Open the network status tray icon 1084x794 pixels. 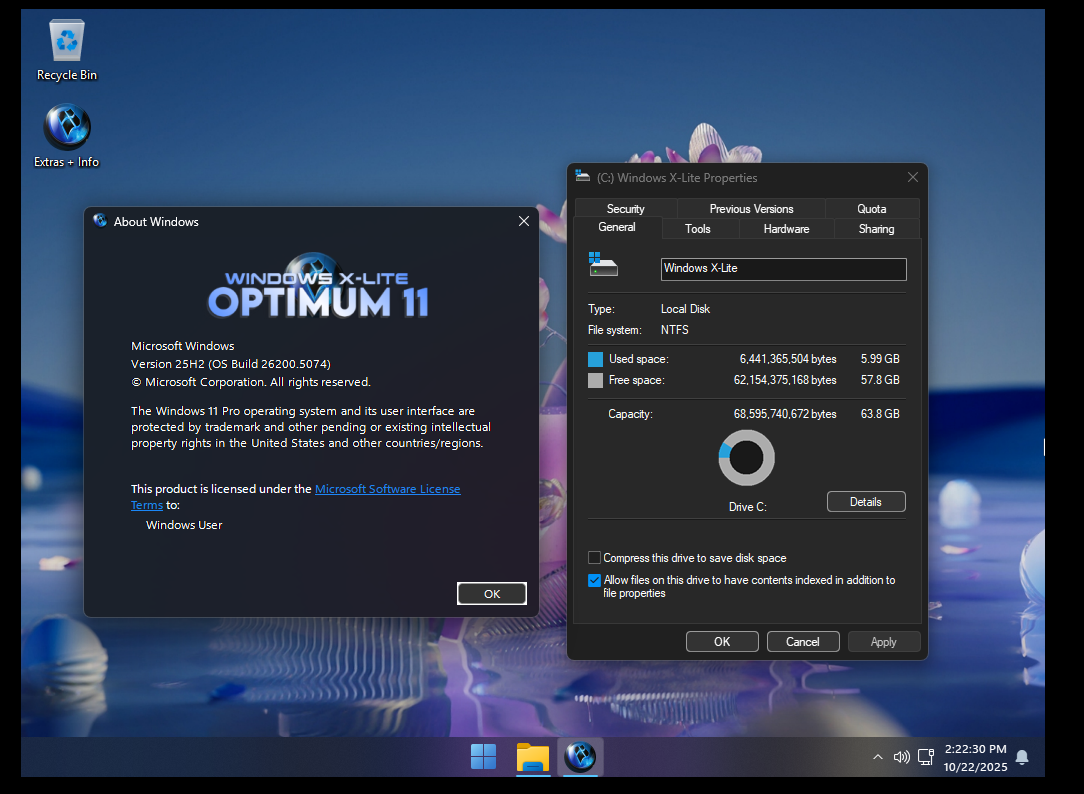pos(926,757)
